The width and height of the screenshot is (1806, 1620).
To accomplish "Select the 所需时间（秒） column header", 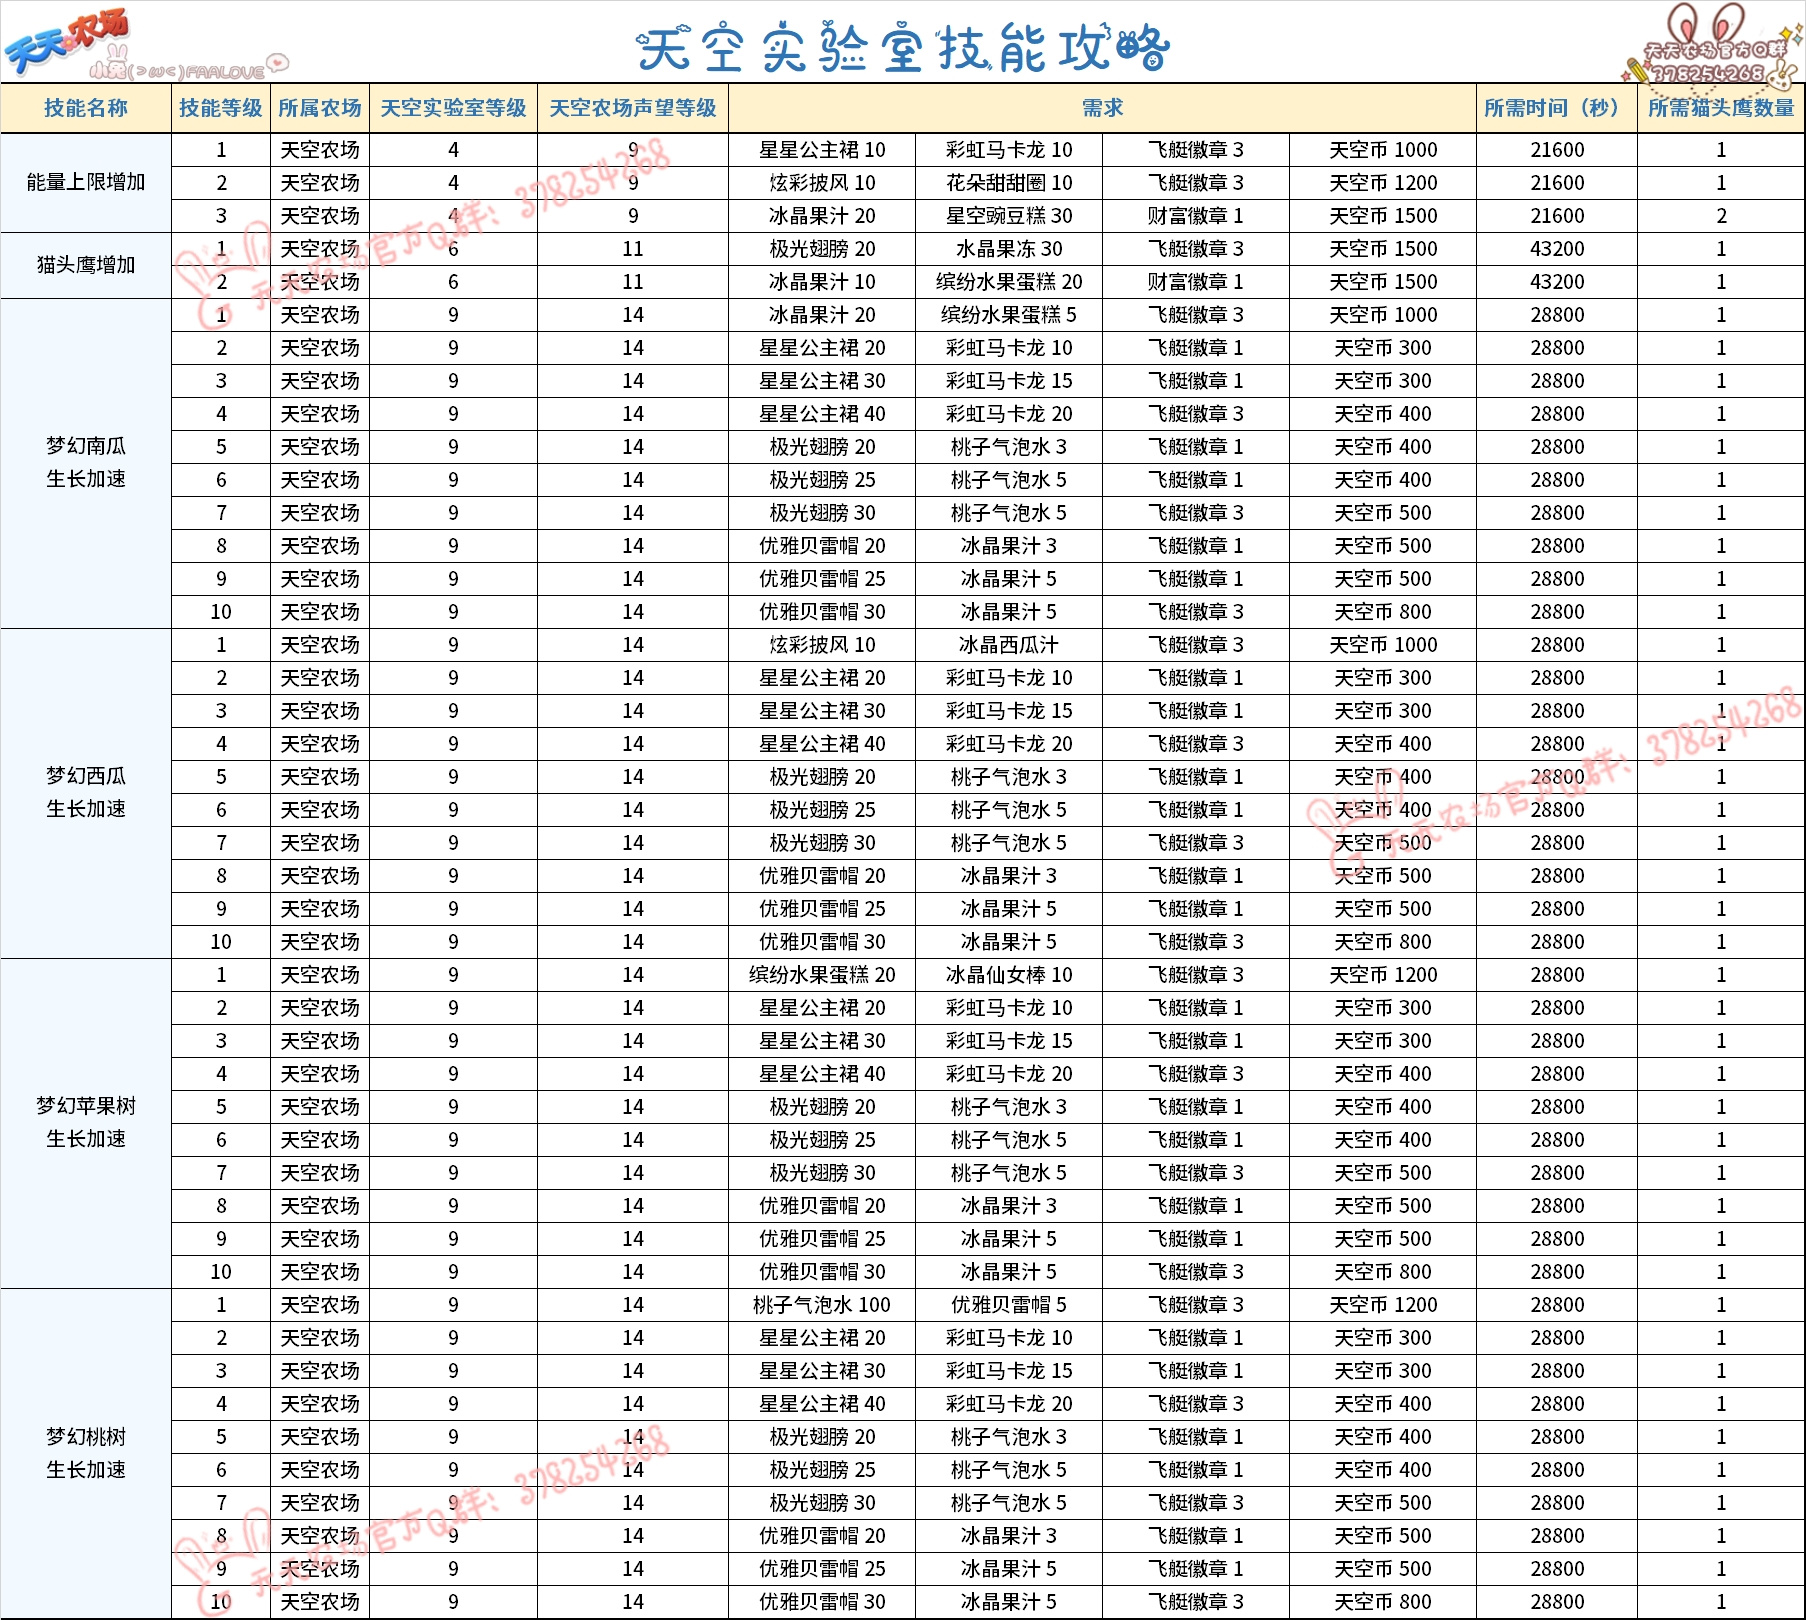I will pos(1557,108).
